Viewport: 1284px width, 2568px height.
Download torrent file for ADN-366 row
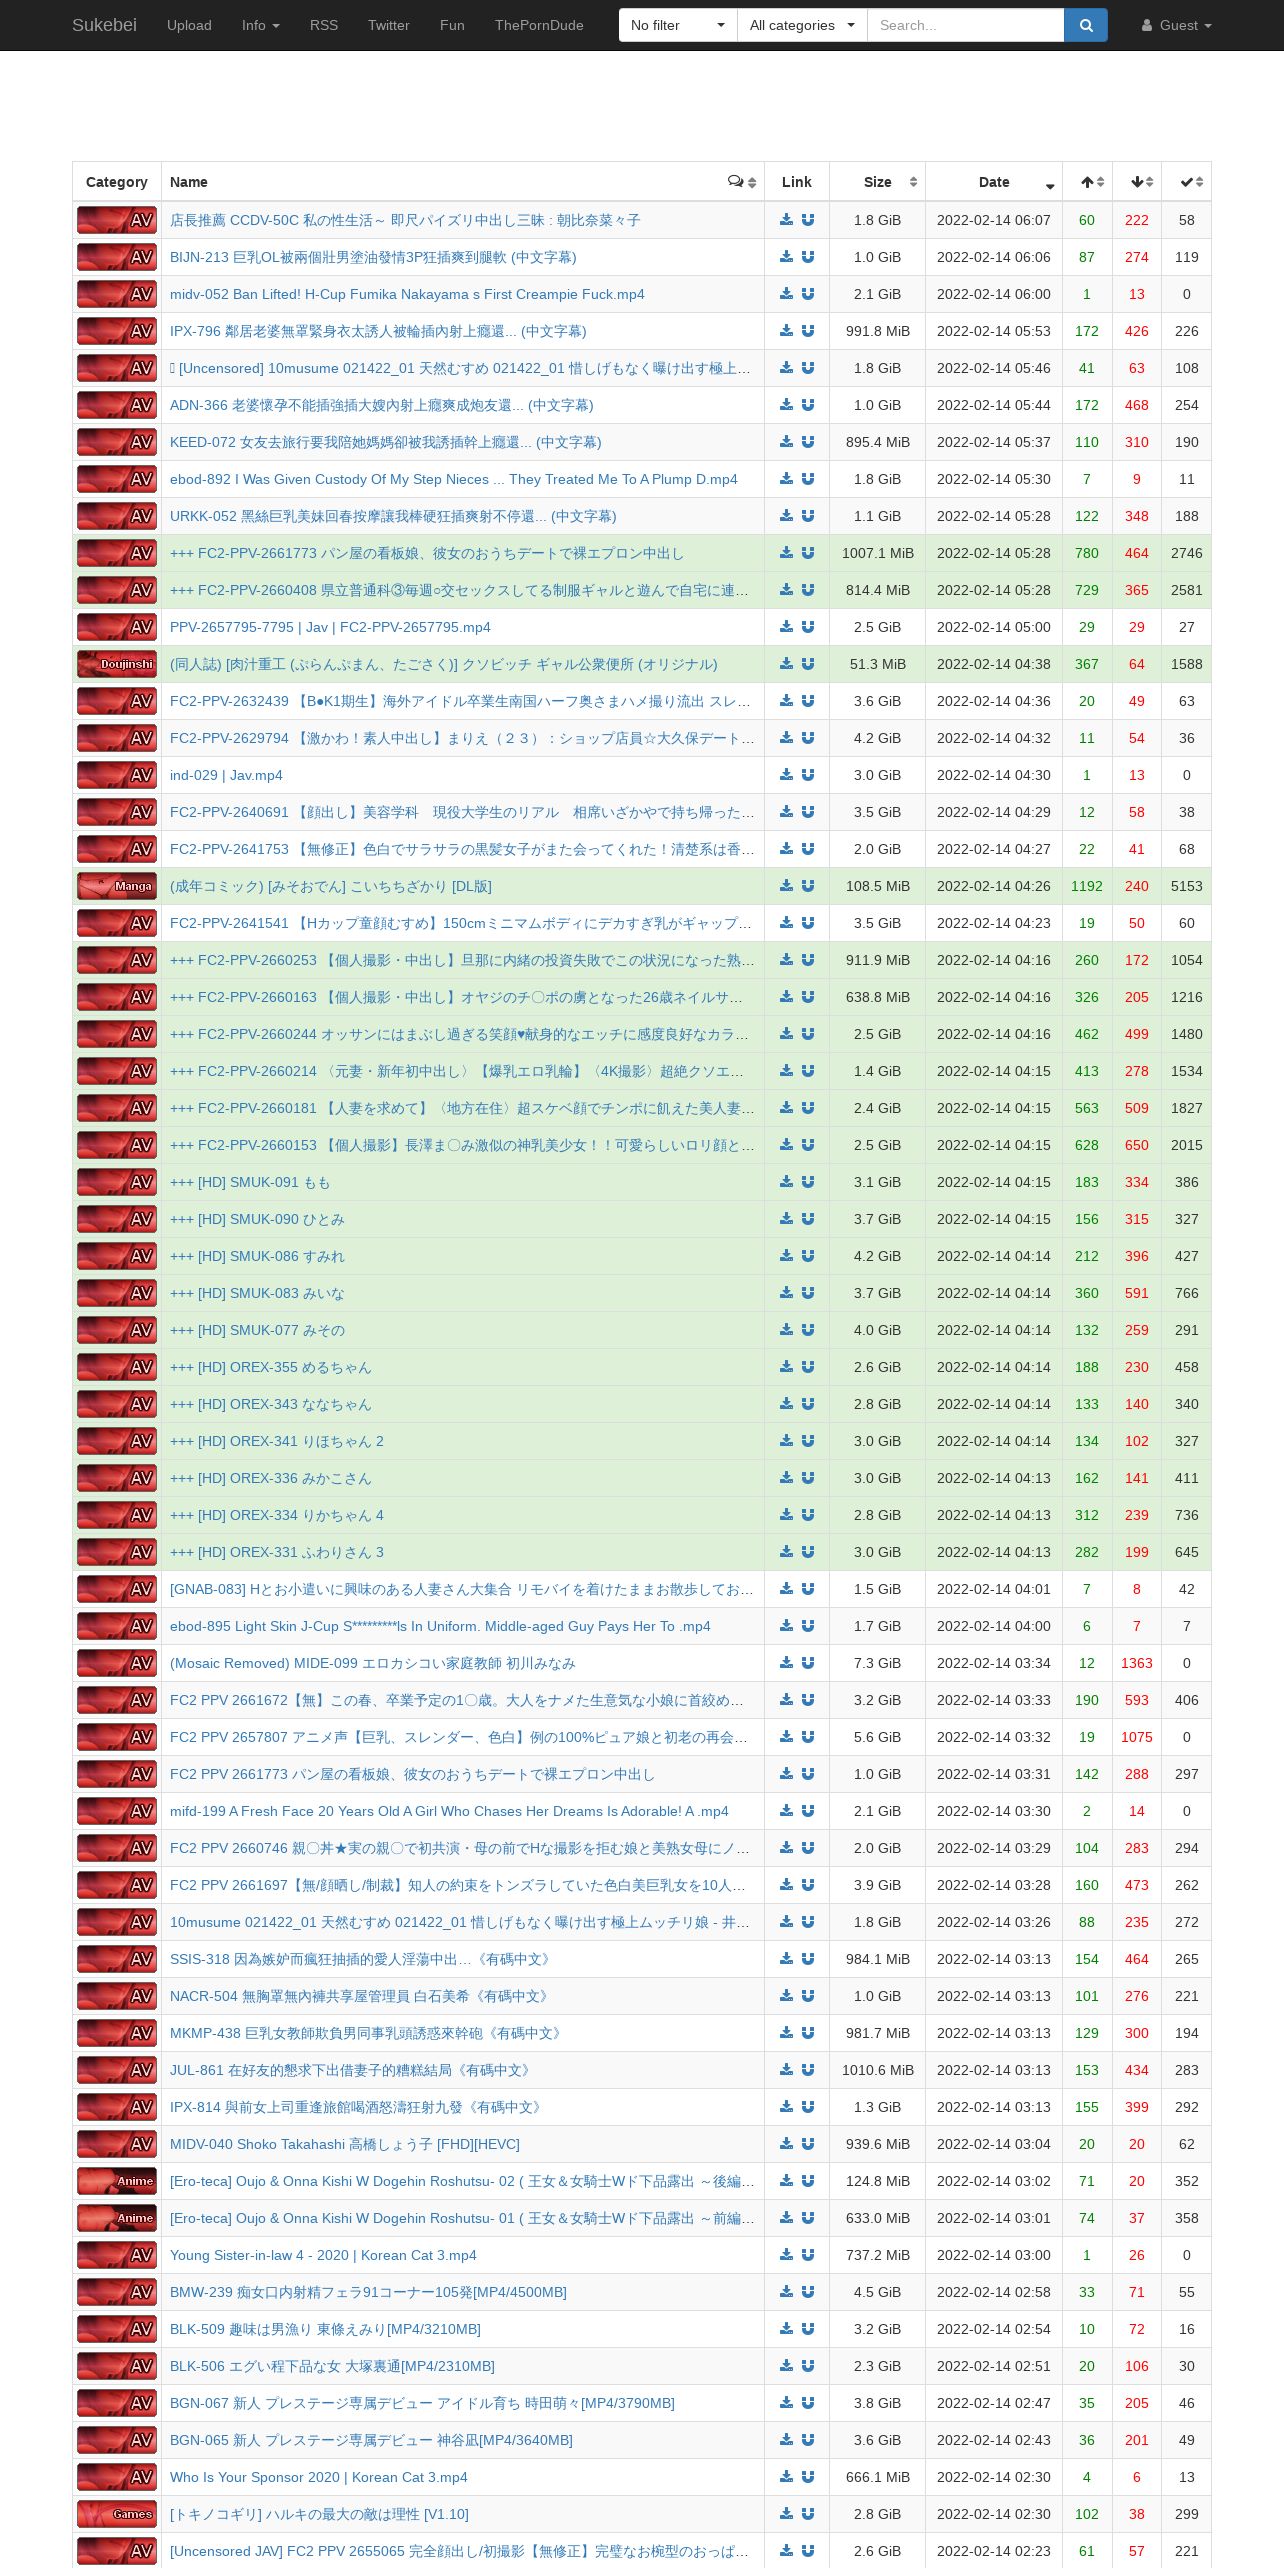pyautogui.click(x=787, y=405)
